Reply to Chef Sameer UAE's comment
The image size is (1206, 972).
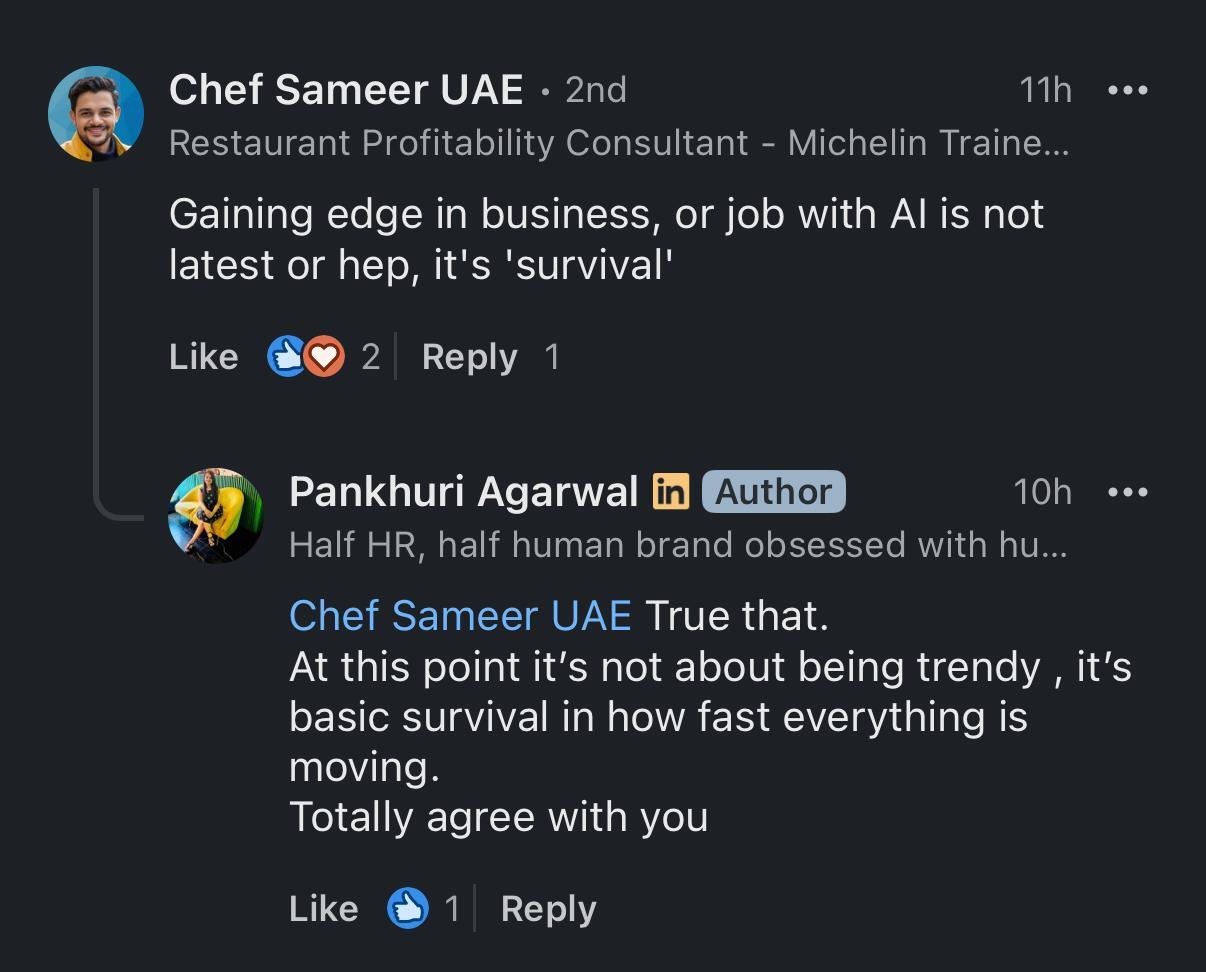(x=469, y=357)
